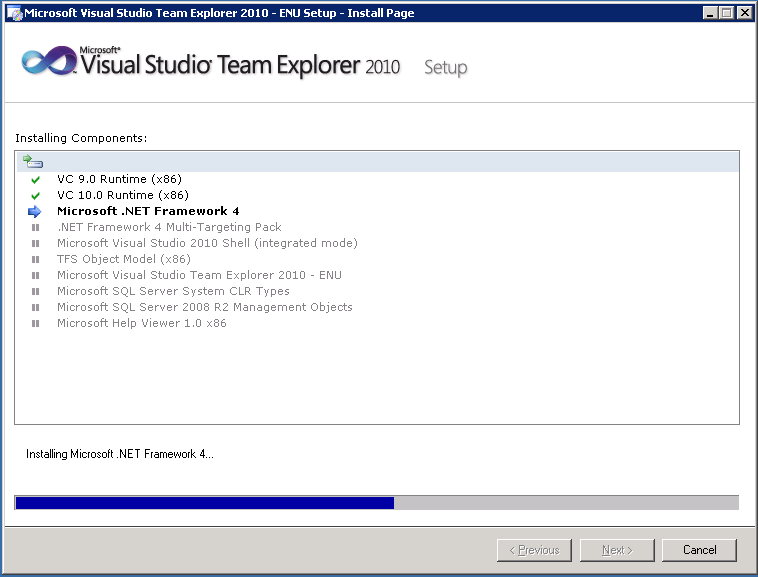The width and height of the screenshot is (758, 577).
Task: Close the setup window
Action: click(744, 13)
